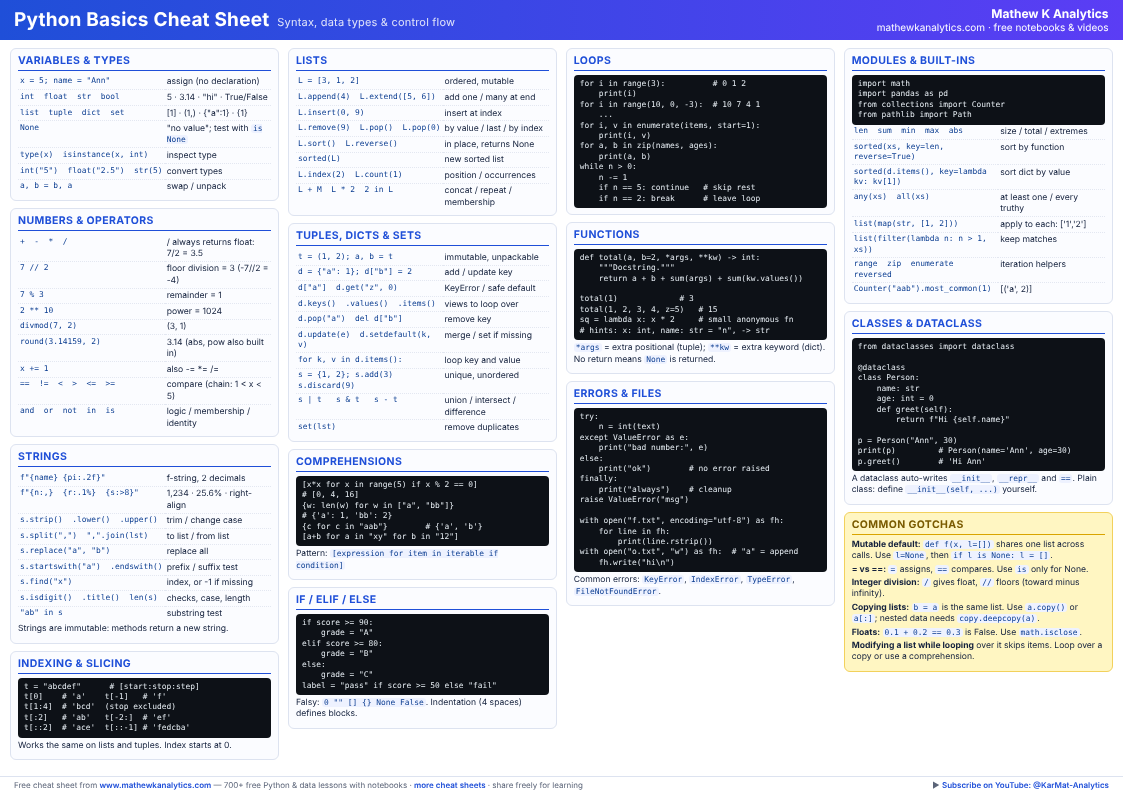
Task: Select 'd.keys() .values() .items()' row
Action: pos(422,304)
